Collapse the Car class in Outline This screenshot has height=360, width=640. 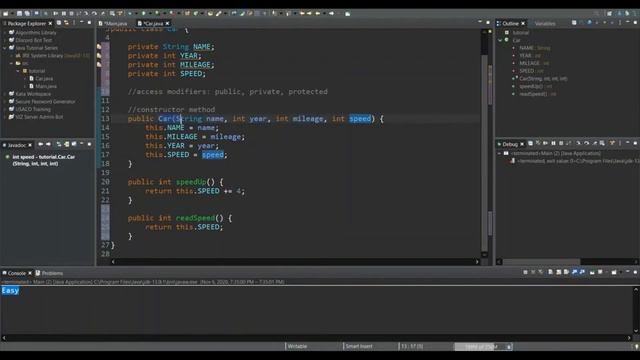click(x=500, y=40)
